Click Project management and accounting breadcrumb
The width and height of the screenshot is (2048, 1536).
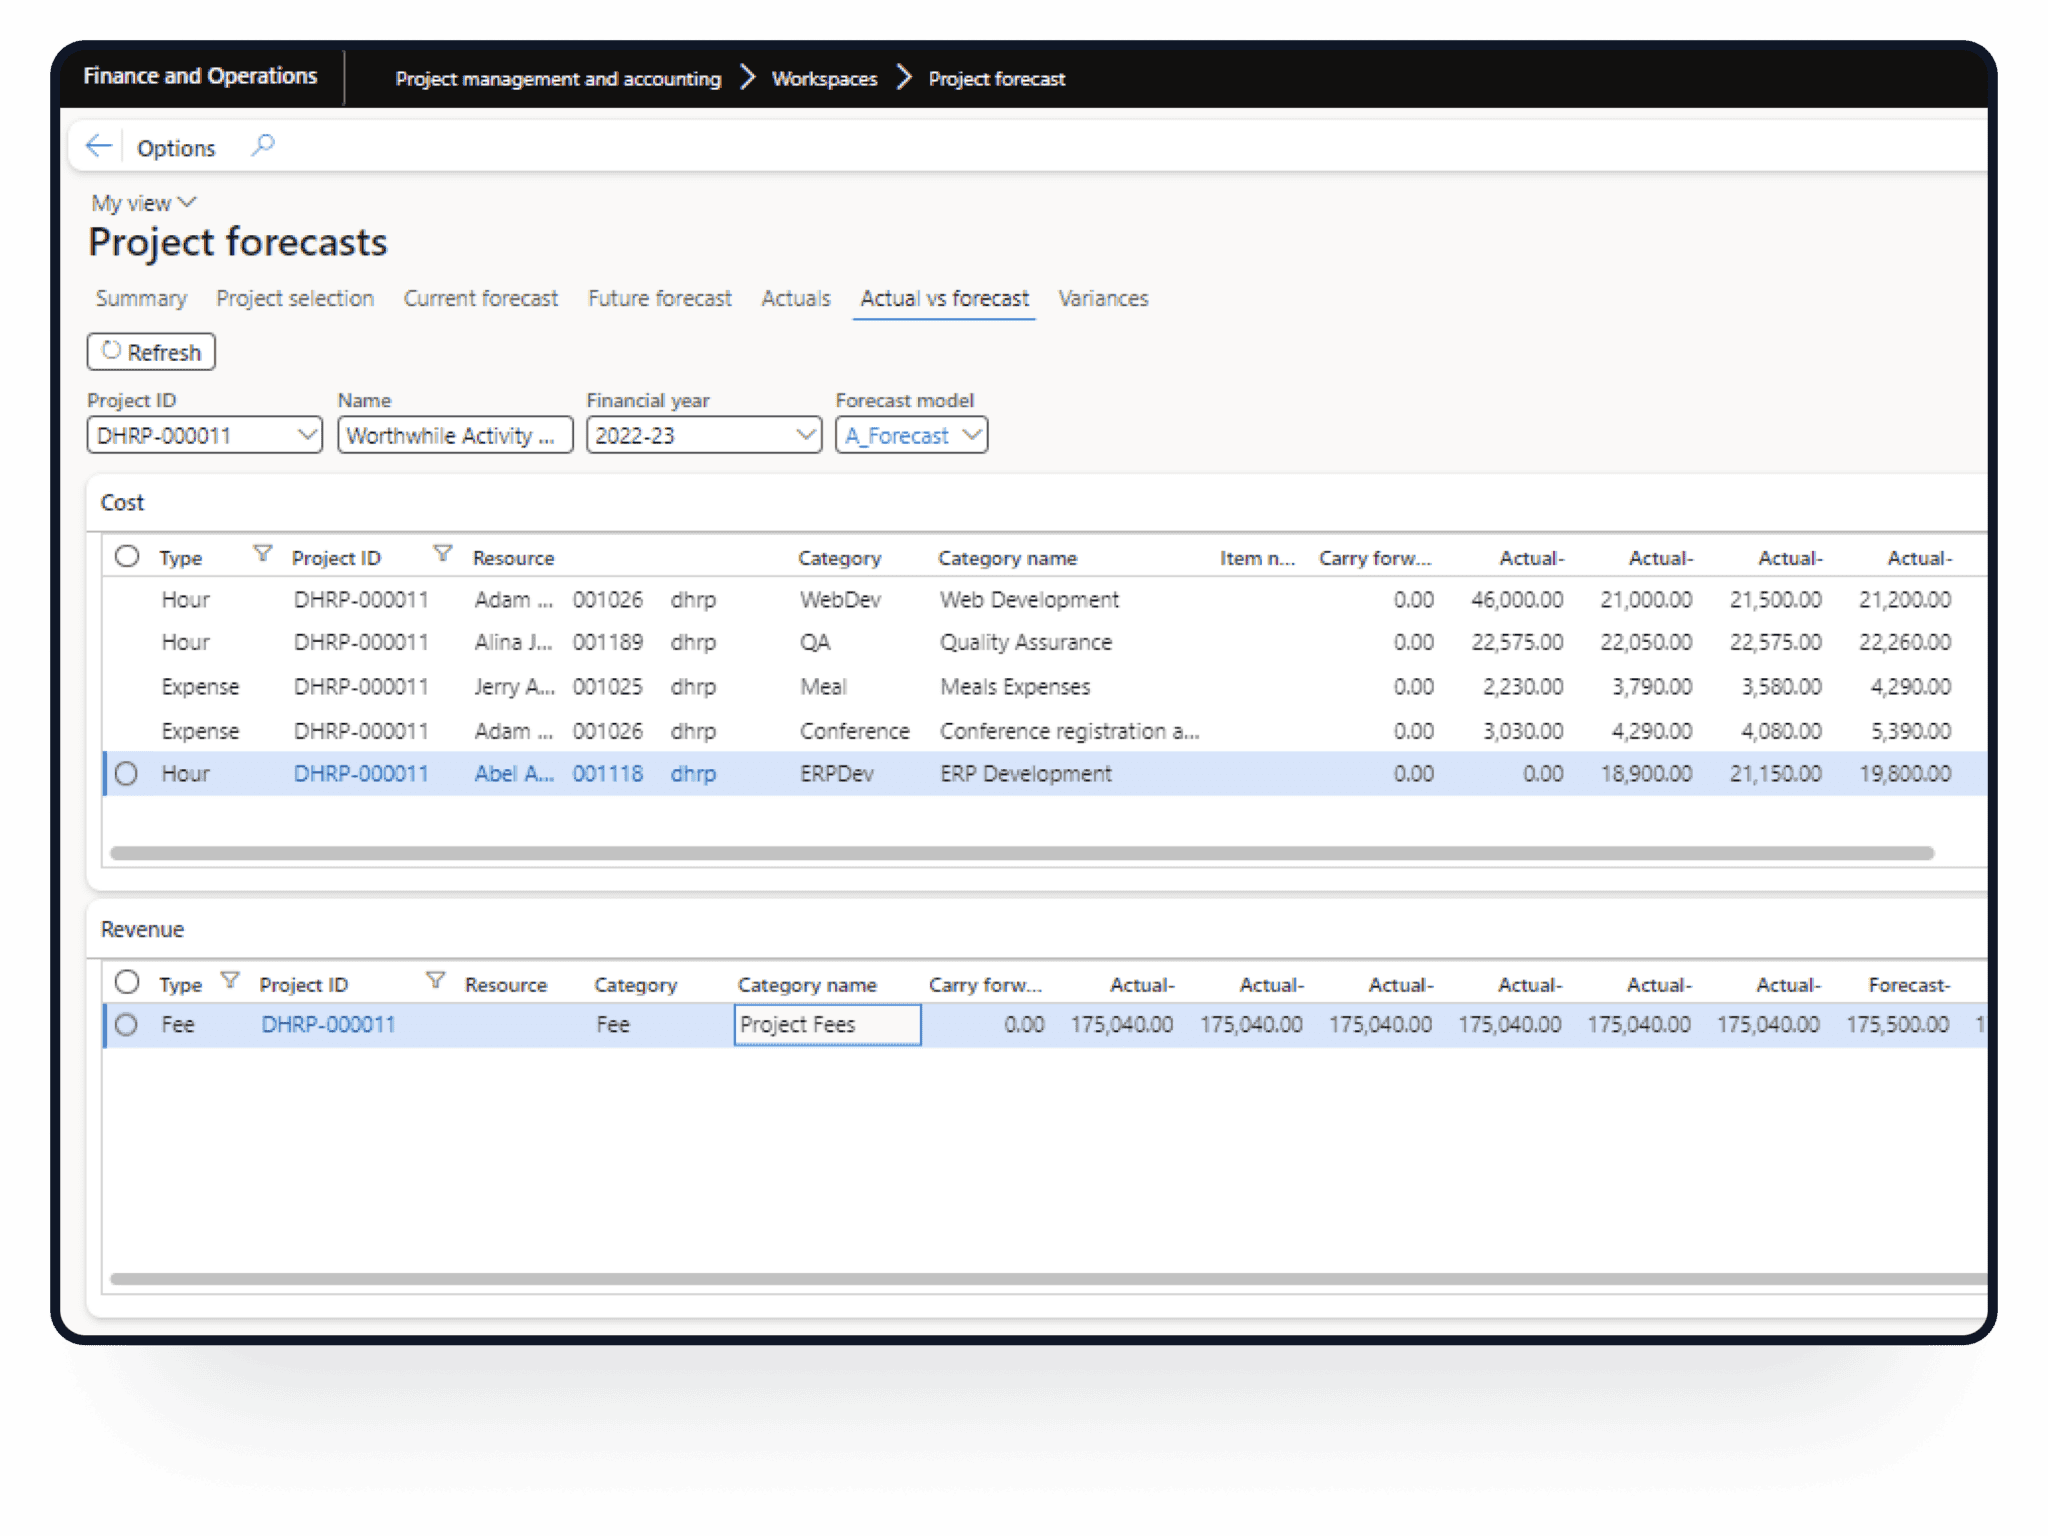(558, 78)
